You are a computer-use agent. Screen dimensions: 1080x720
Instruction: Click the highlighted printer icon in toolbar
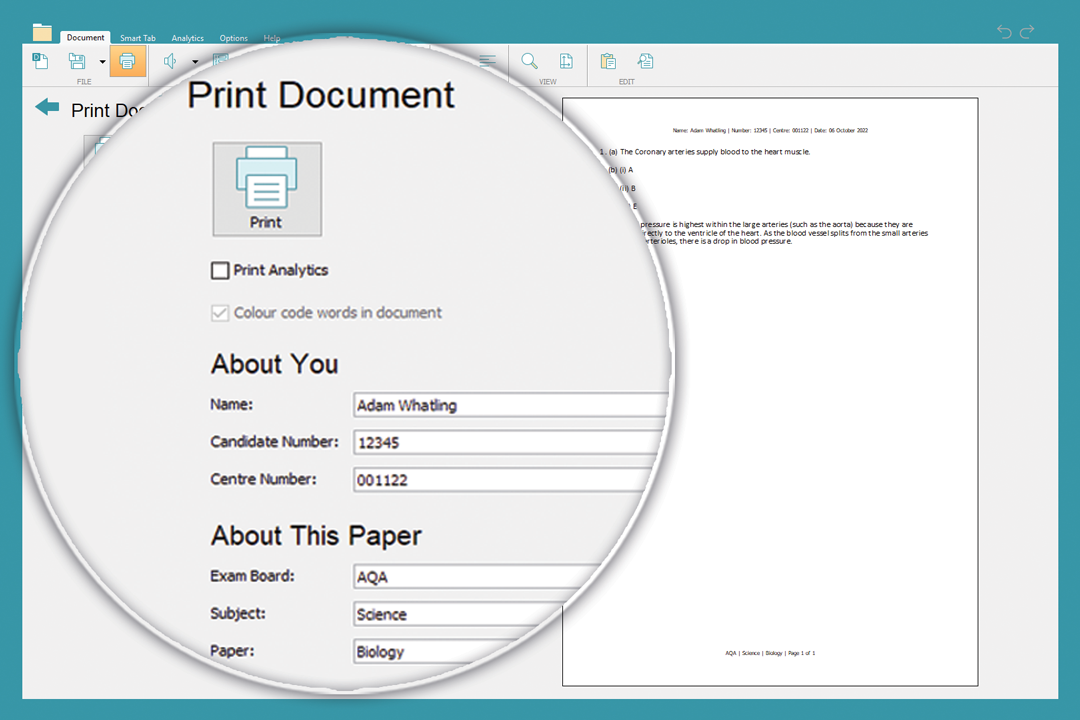[x=127, y=62]
